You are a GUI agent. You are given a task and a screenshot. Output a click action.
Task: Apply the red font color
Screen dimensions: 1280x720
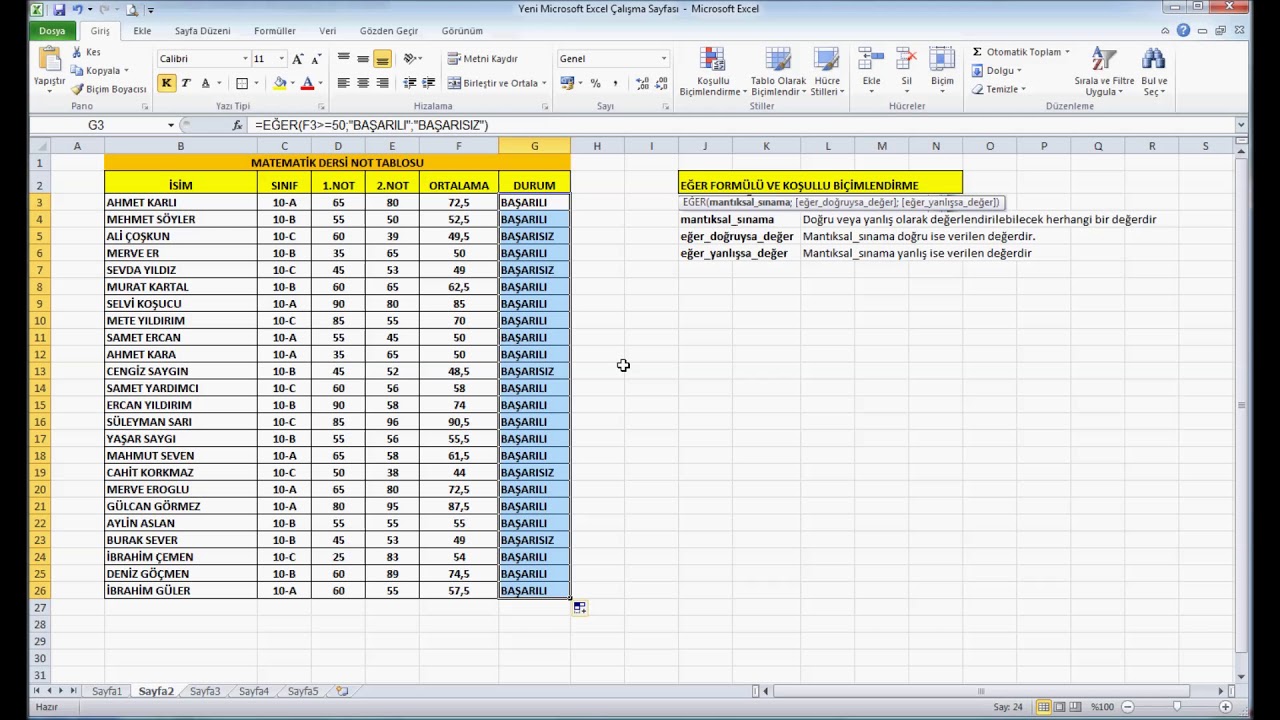point(307,83)
